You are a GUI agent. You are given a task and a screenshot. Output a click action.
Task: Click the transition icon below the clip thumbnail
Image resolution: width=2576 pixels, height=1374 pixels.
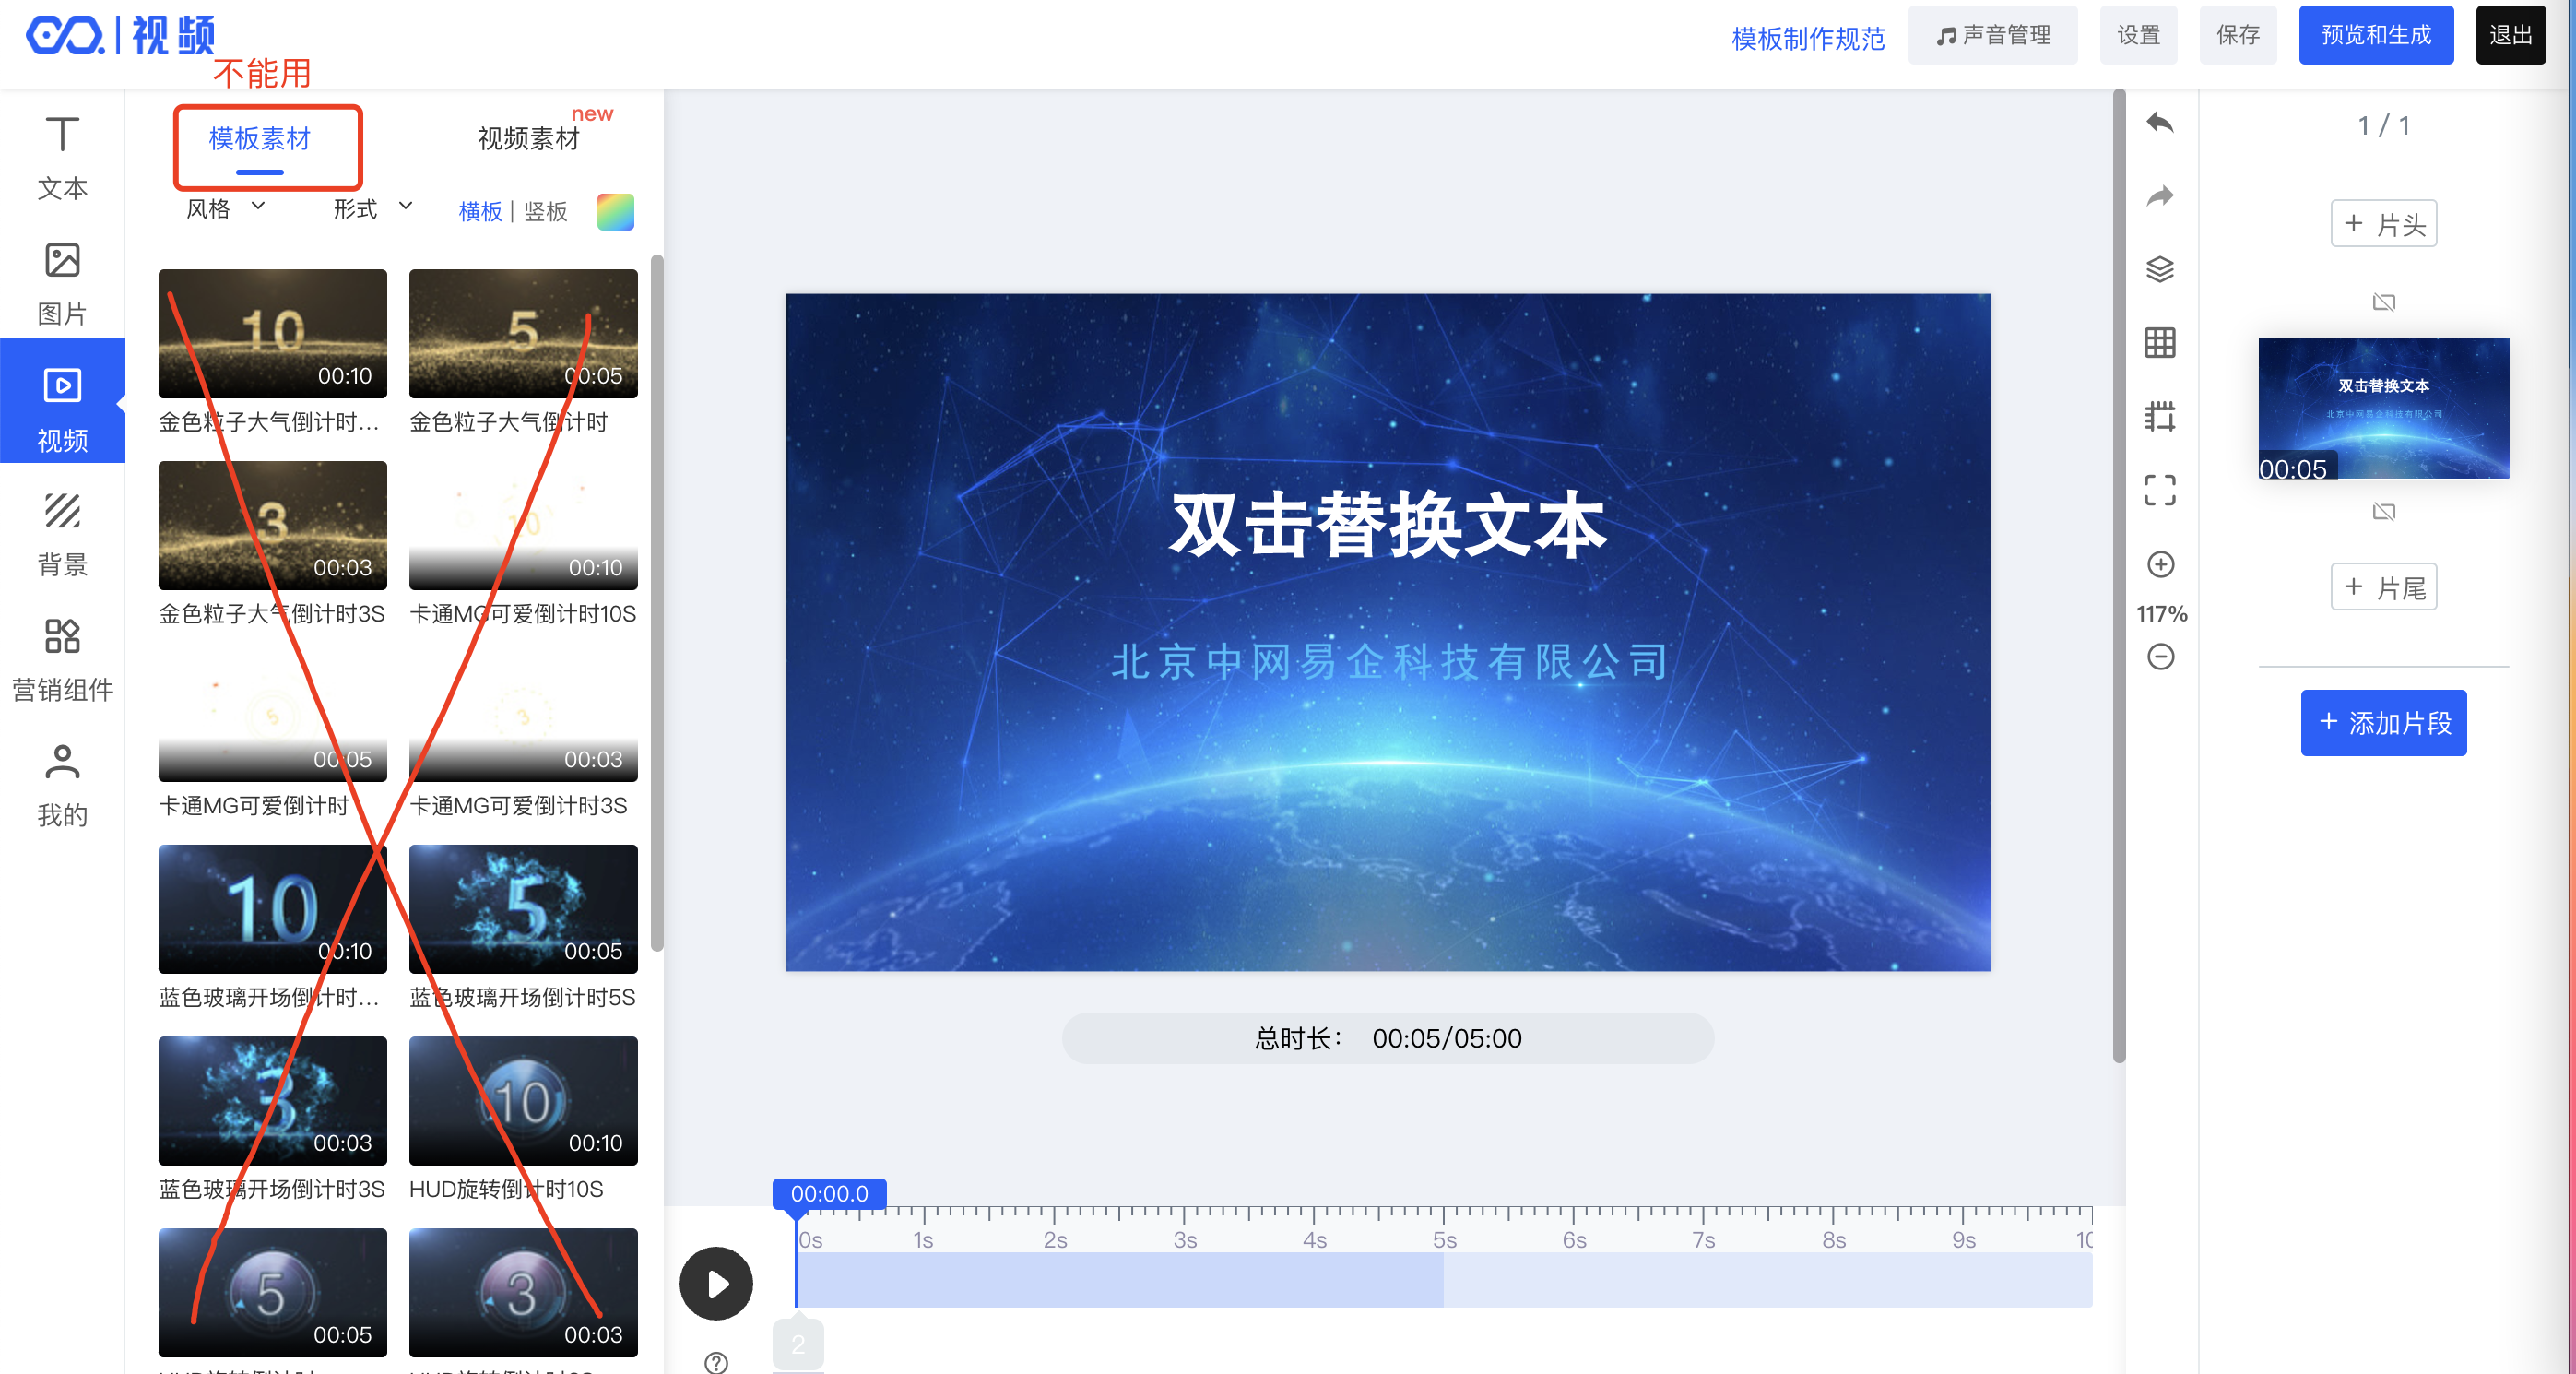tap(2383, 512)
